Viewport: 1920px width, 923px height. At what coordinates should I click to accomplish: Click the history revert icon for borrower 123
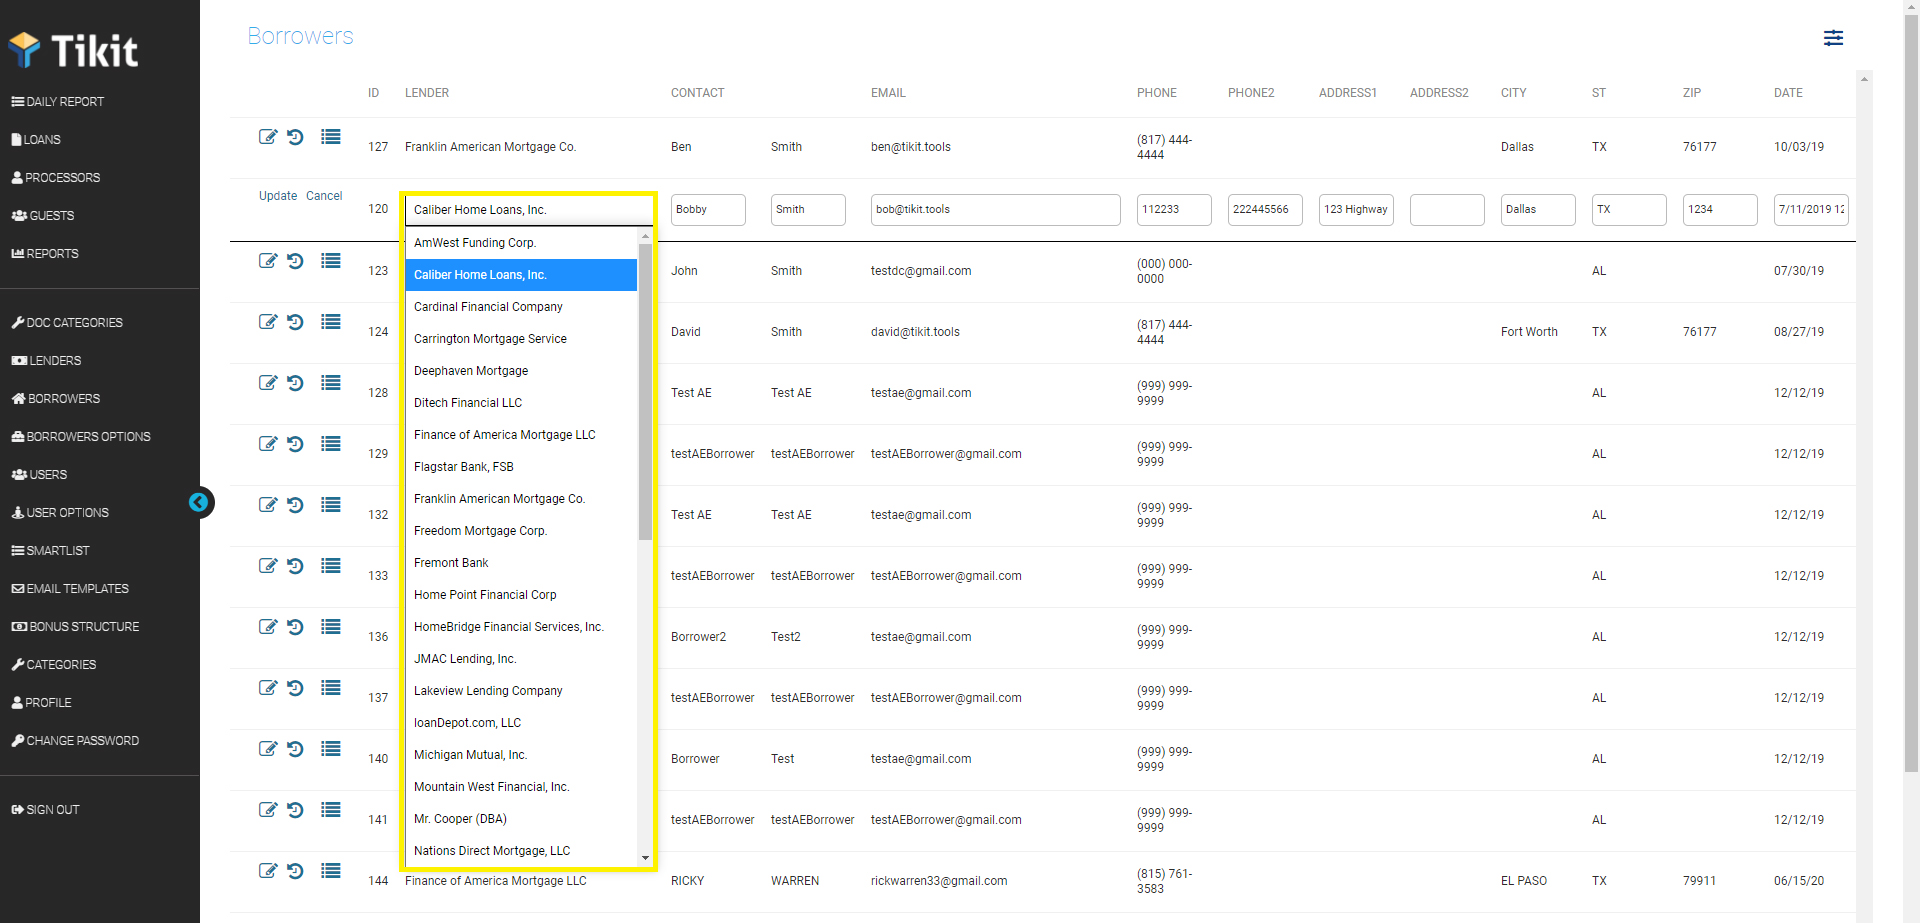pyautogui.click(x=295, y=261)
